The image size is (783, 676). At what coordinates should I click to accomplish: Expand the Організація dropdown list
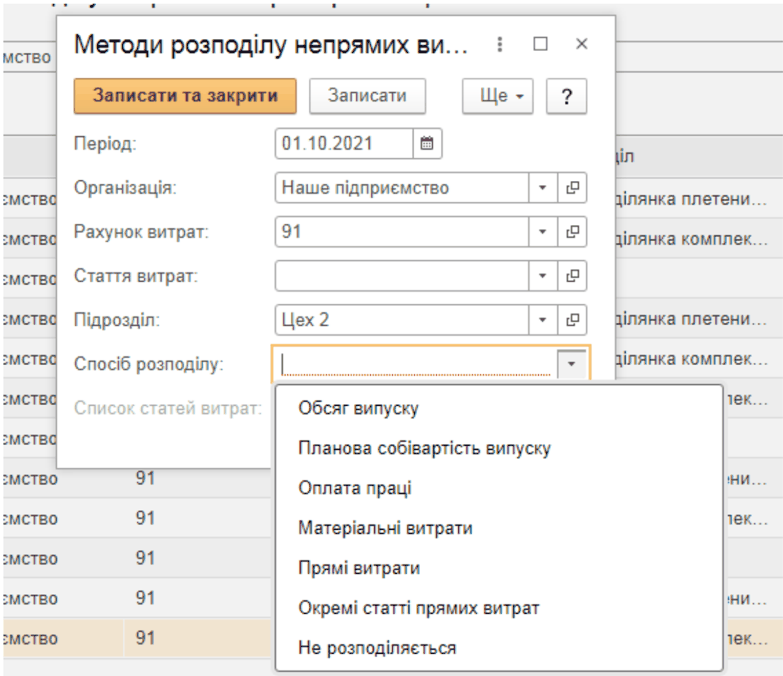pos(543,188)
